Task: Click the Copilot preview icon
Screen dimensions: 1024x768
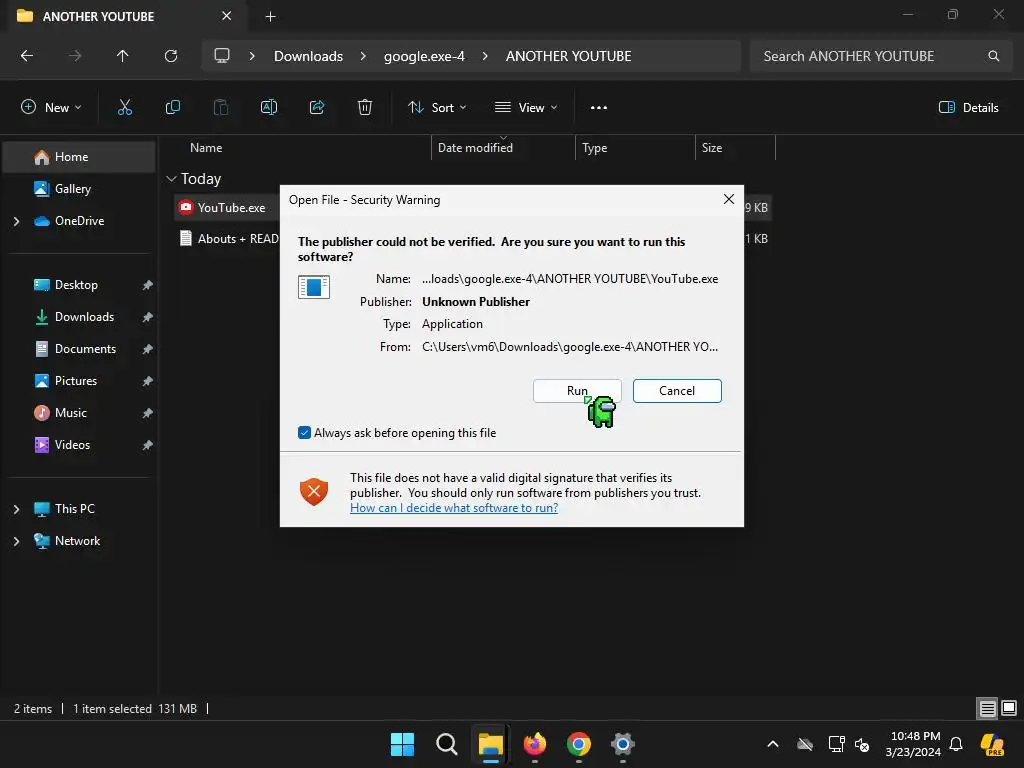Action: (x=993, y=744)
